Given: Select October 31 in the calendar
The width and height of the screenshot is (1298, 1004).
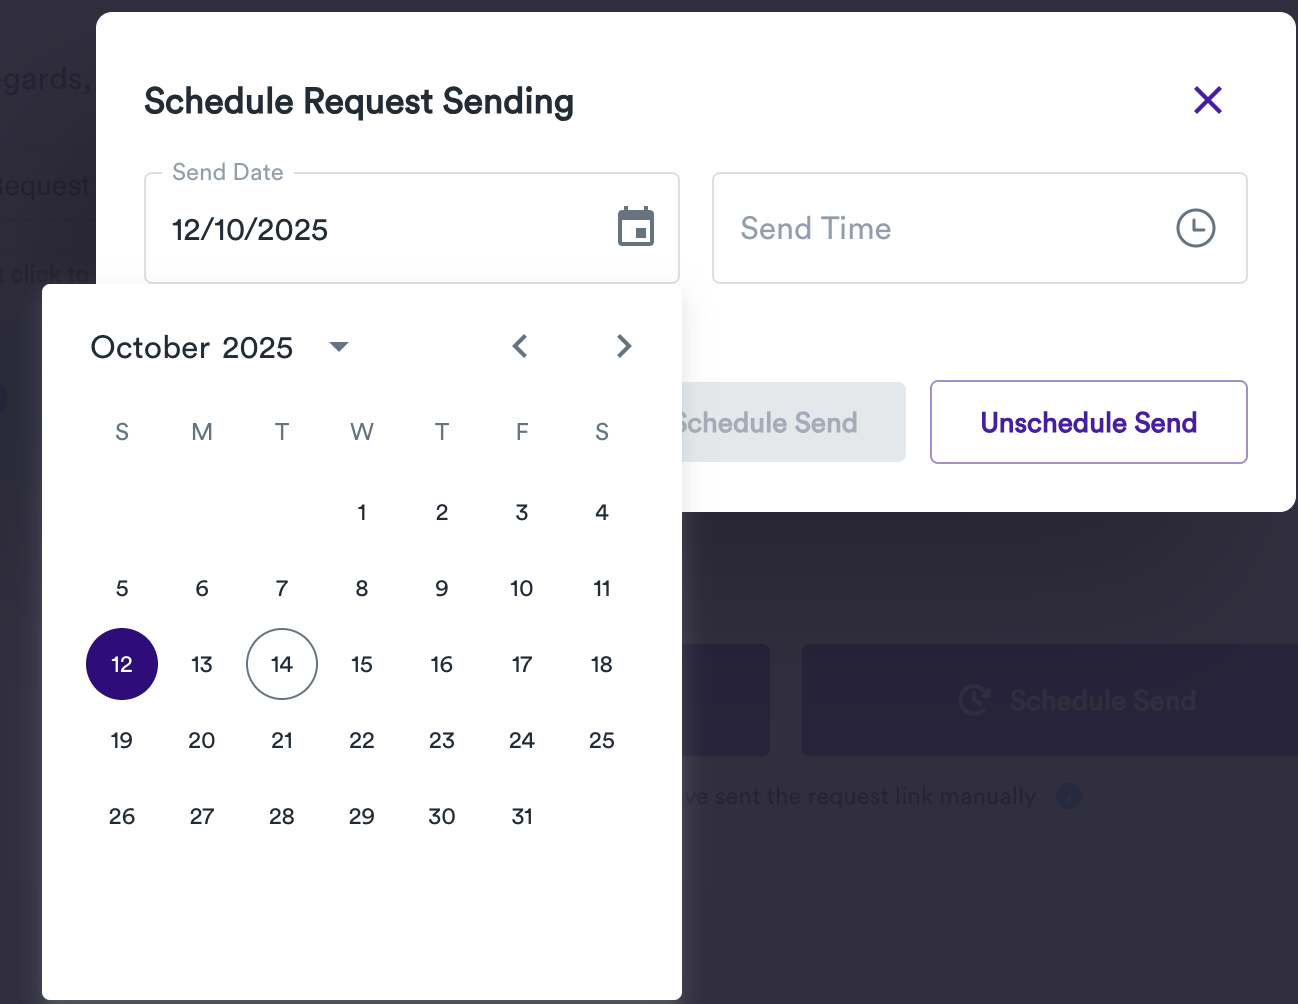Looking at the screenshot, I should 522,816.
